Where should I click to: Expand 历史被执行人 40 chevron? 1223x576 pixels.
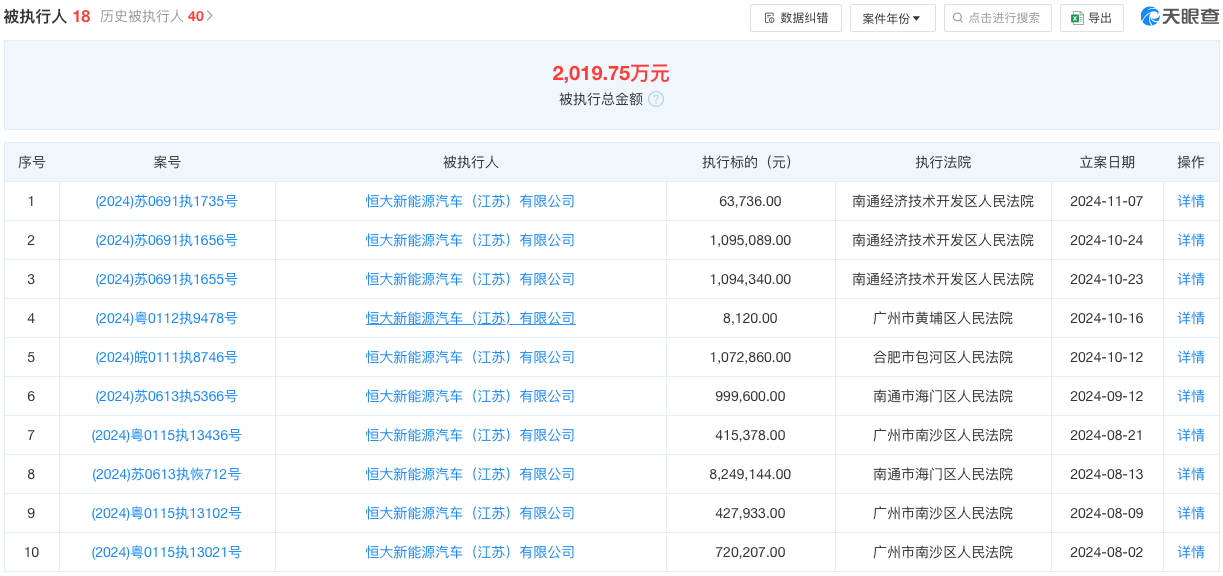point(210,17)
